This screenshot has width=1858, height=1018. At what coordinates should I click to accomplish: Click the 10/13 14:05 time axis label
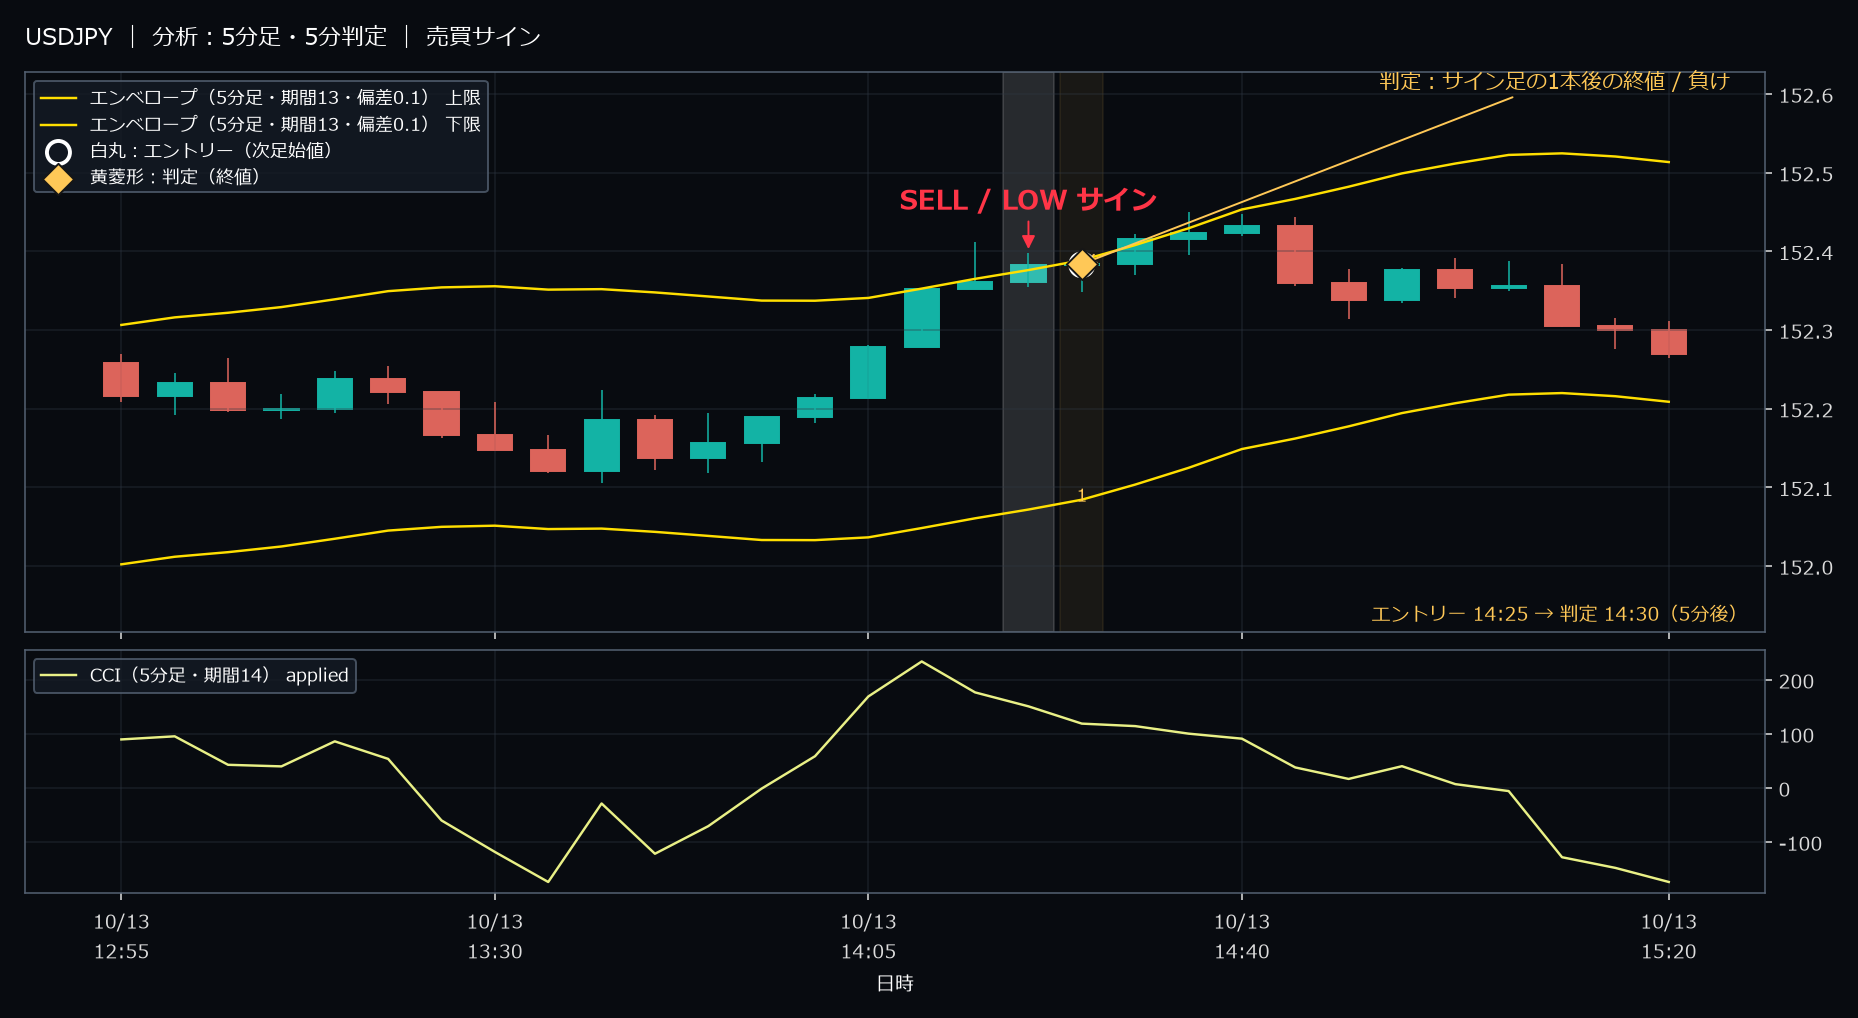click(868, 937)
